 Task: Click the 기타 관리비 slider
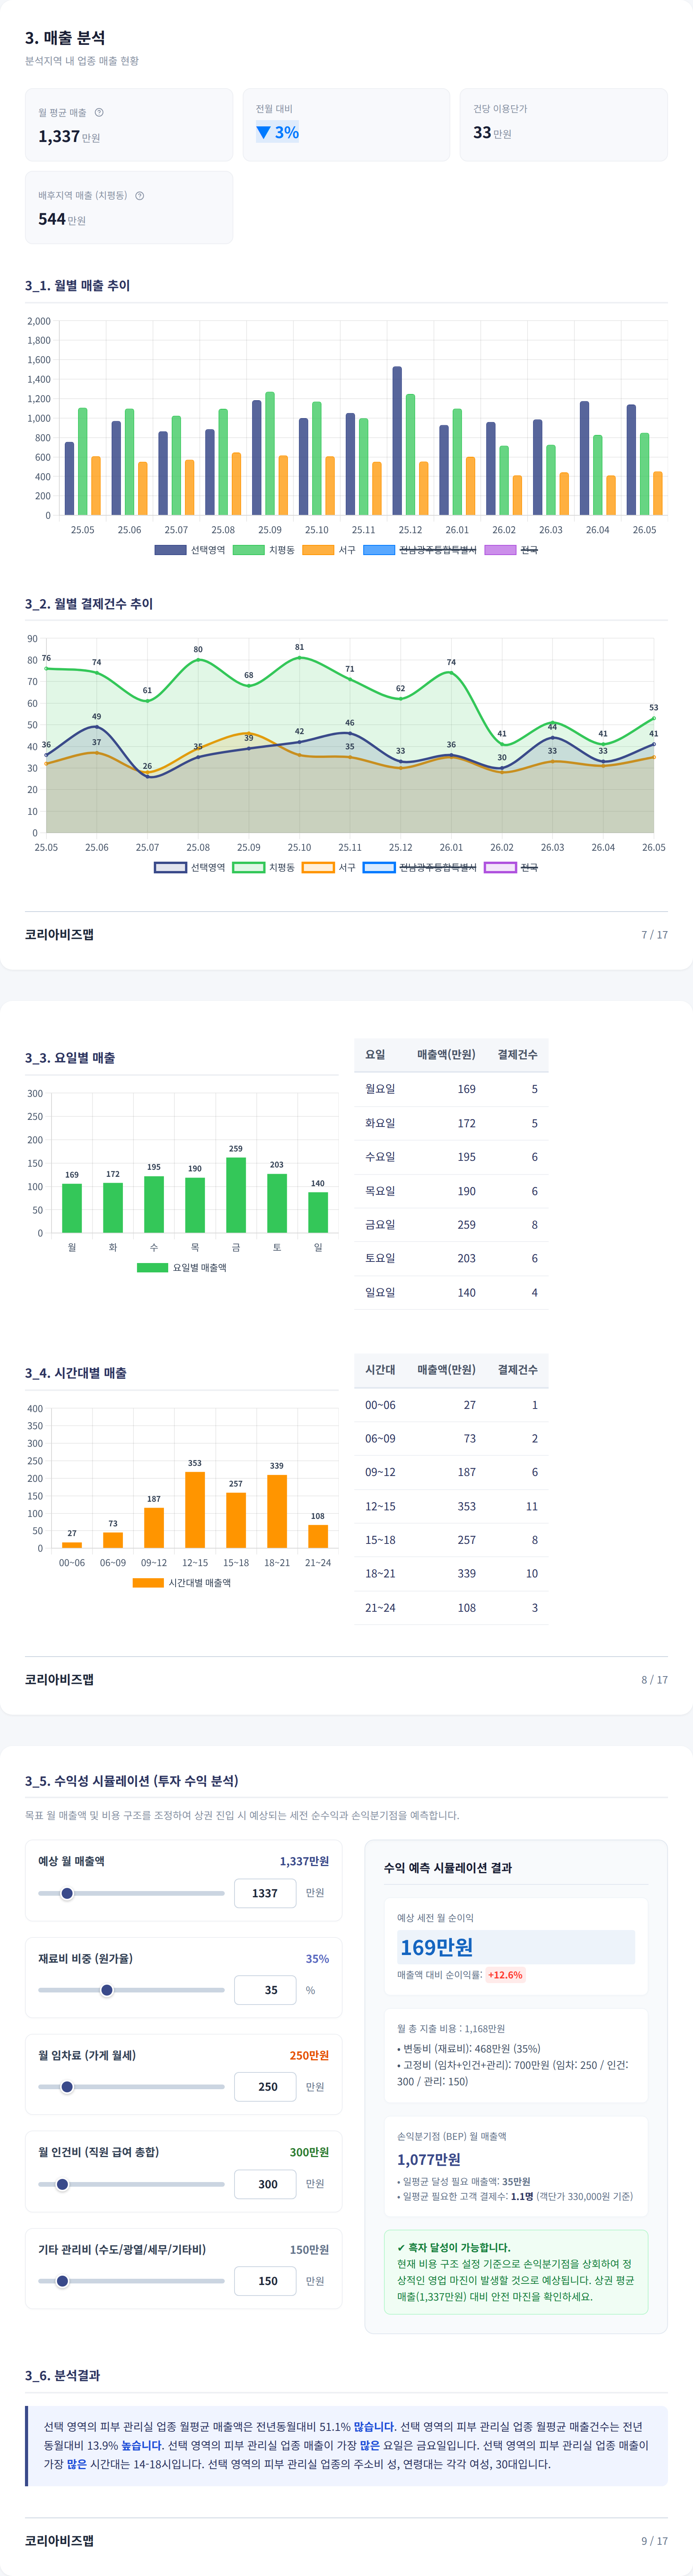click(x=131, y=2281)
